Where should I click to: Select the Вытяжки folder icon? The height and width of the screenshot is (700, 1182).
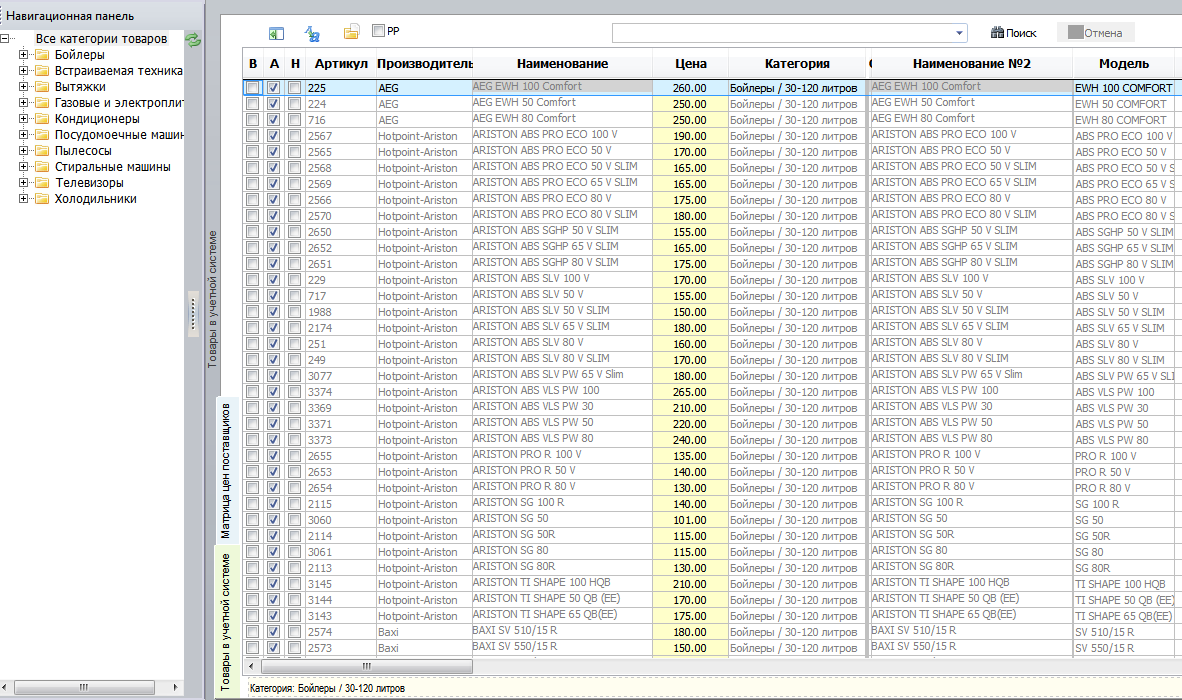click(42, 87)
